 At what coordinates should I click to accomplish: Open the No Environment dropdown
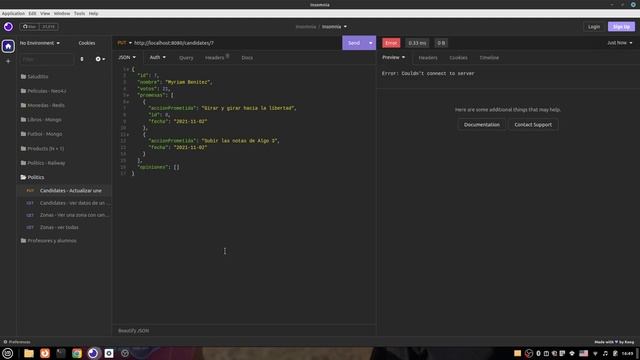coord(40,43)
